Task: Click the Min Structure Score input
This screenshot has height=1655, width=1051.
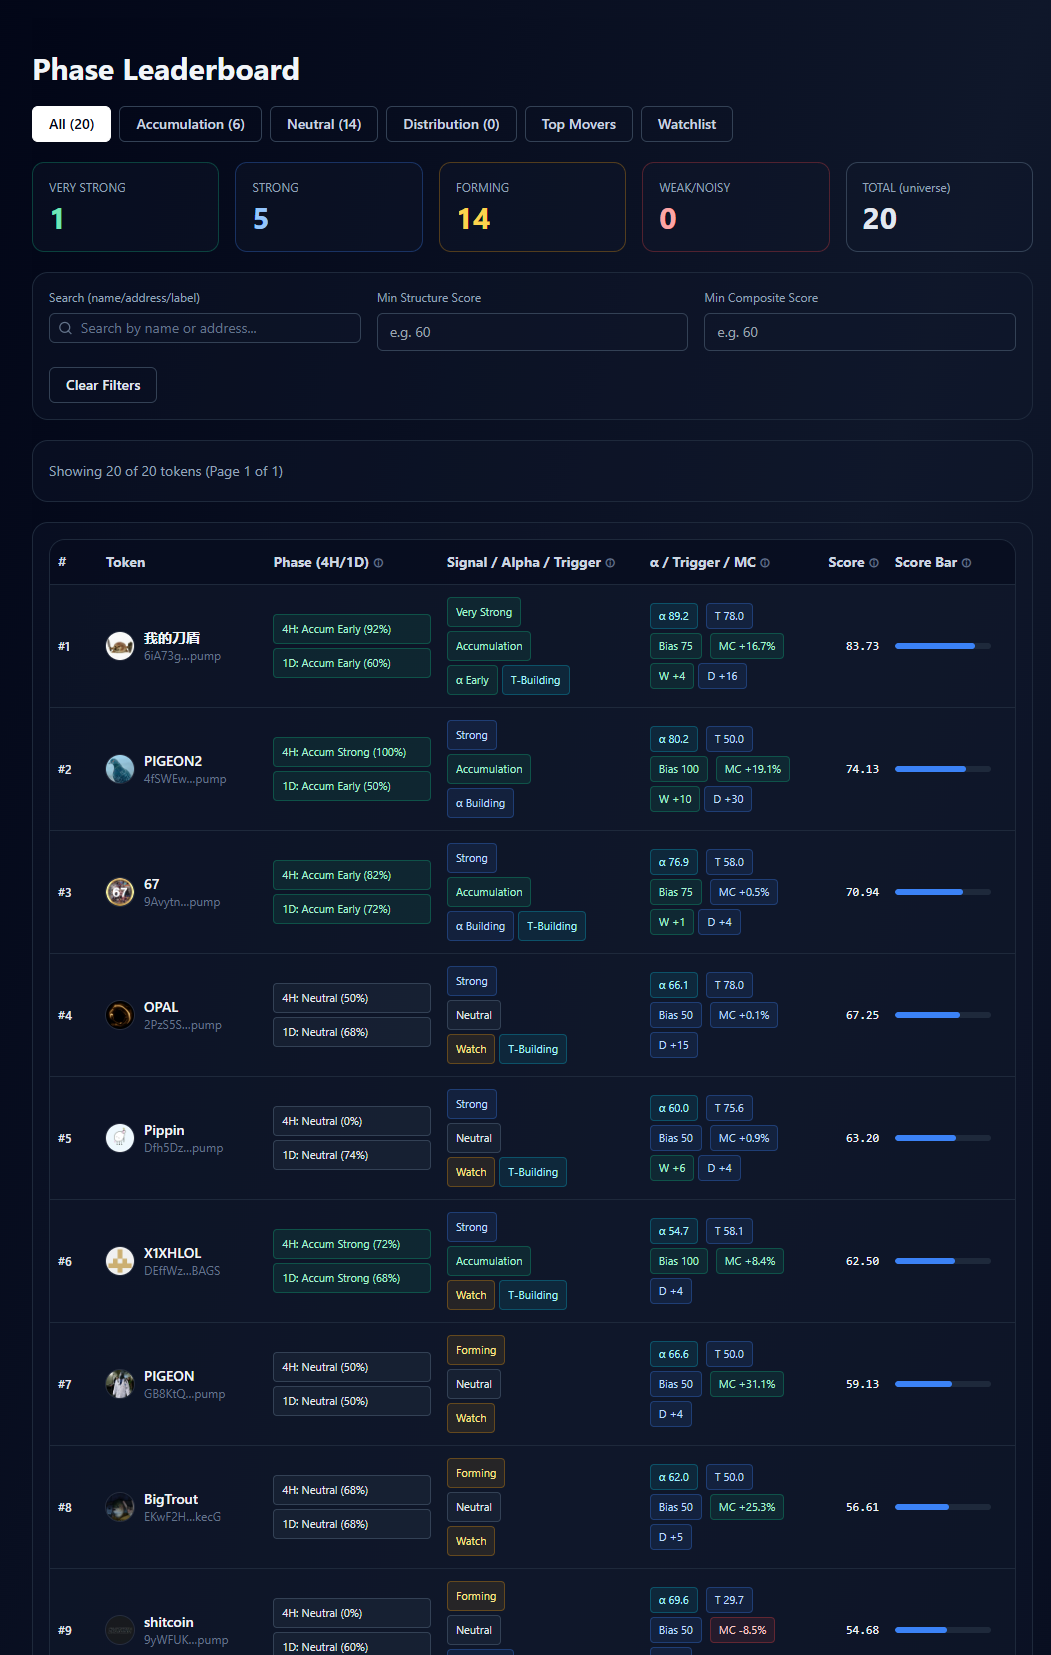Action: point(532,332)
